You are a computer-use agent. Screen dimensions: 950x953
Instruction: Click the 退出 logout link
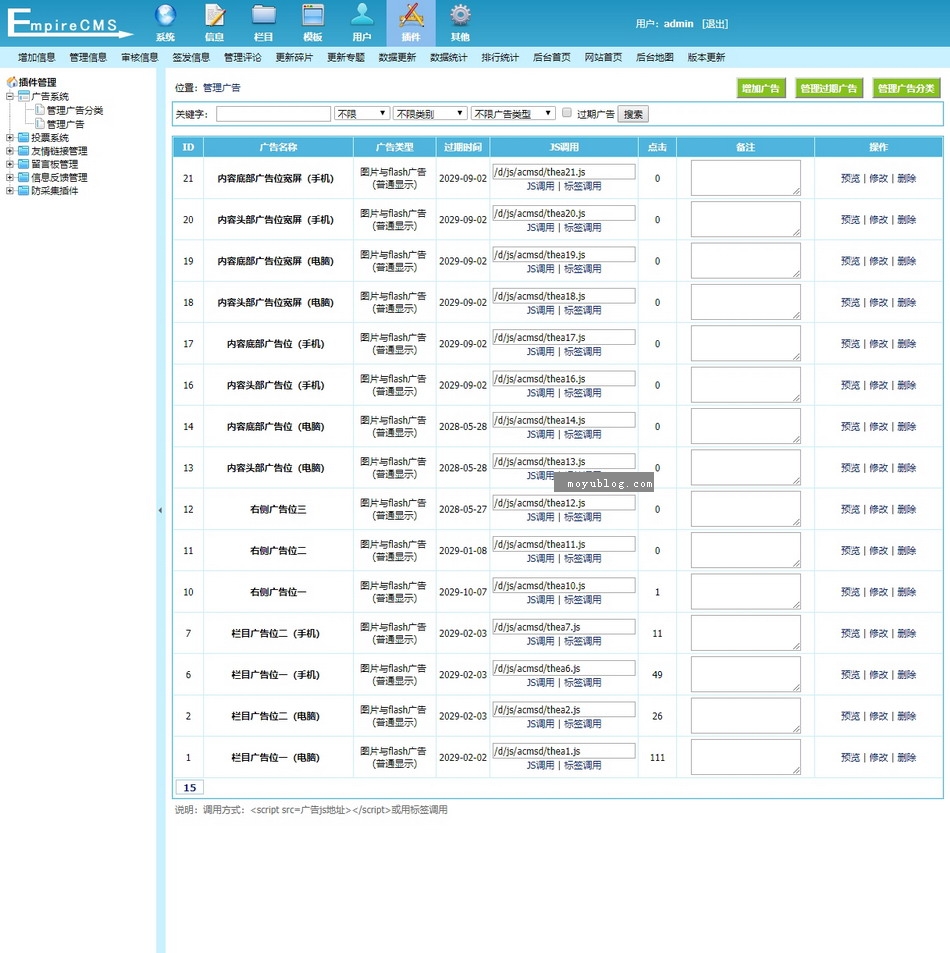coord(715,24)
